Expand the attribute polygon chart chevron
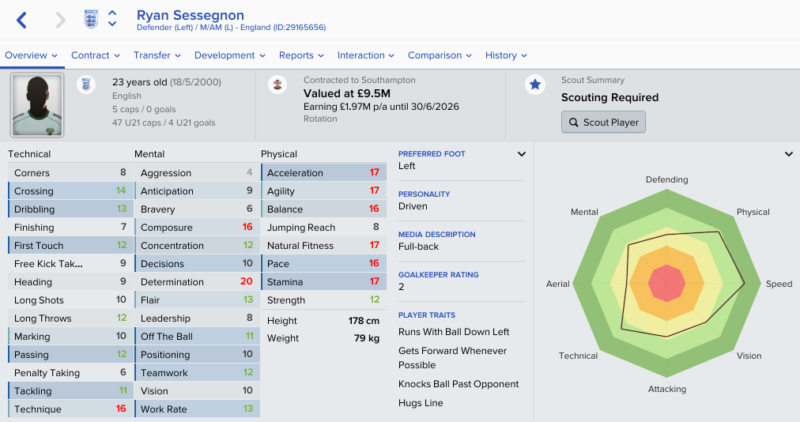The width and height of the screenshot is (800, 422). click(x=789, y=154)
